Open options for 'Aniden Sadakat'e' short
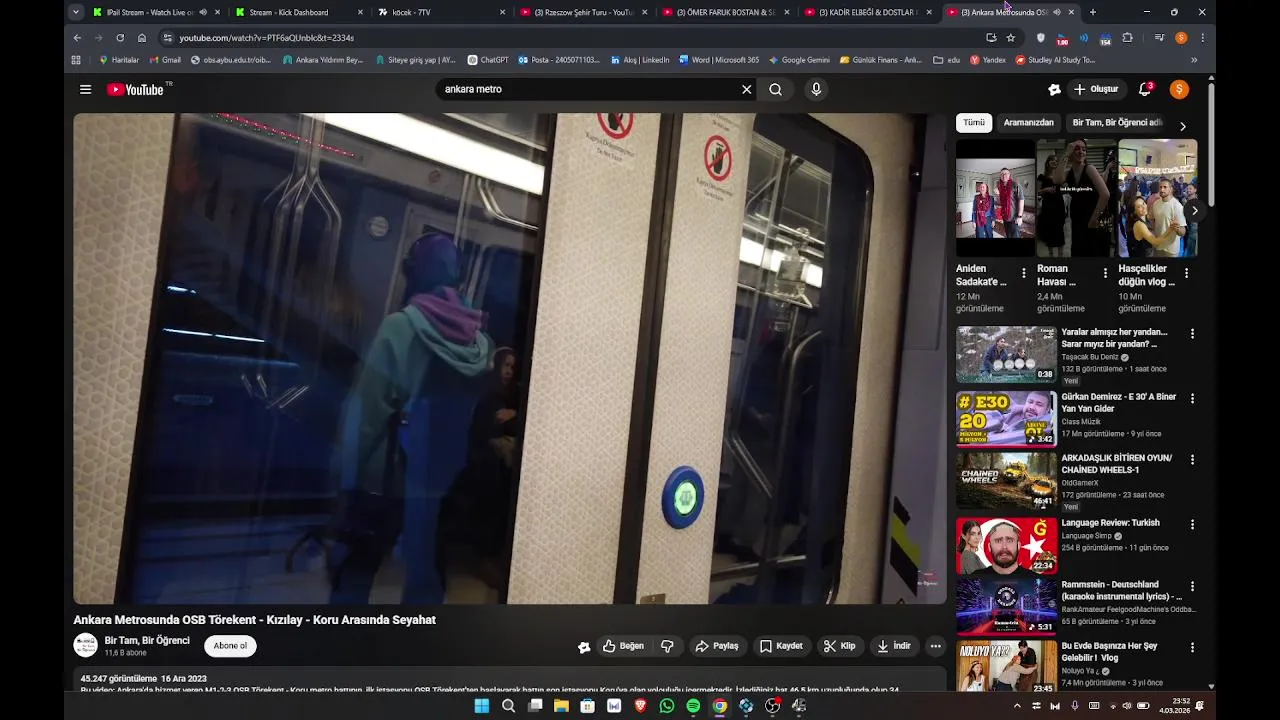 click(x=1023, y=273)
